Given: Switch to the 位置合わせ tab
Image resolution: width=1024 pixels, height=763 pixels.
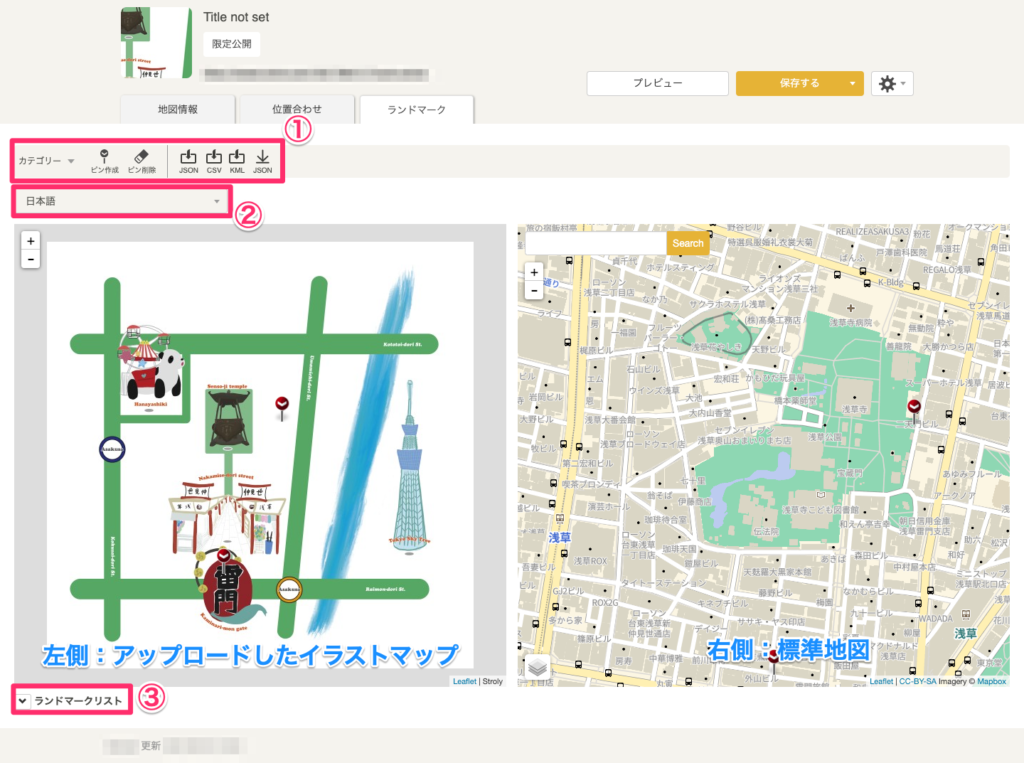Looking at the screenshot, I should pos(297,109).
